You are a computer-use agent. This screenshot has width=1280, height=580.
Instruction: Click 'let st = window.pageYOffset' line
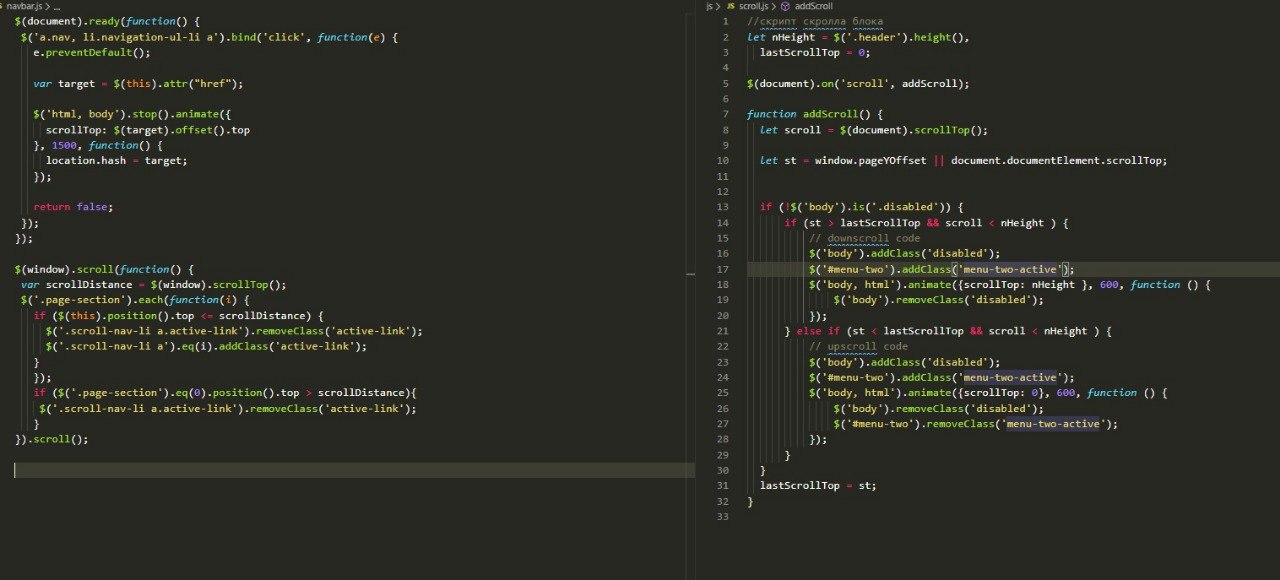coord(963,160)
